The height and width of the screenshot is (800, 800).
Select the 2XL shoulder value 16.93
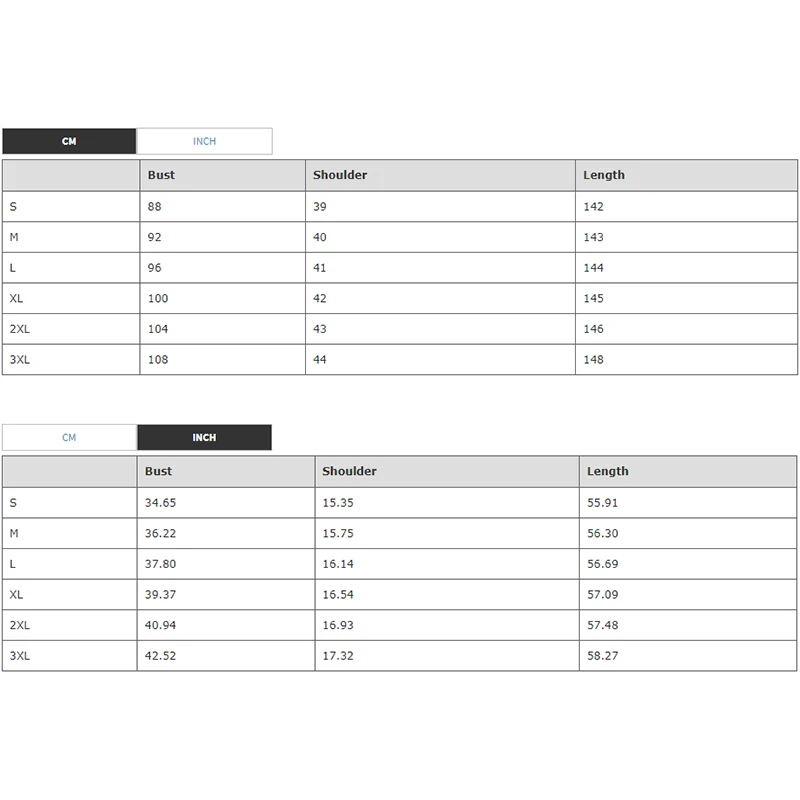[337, 625]
